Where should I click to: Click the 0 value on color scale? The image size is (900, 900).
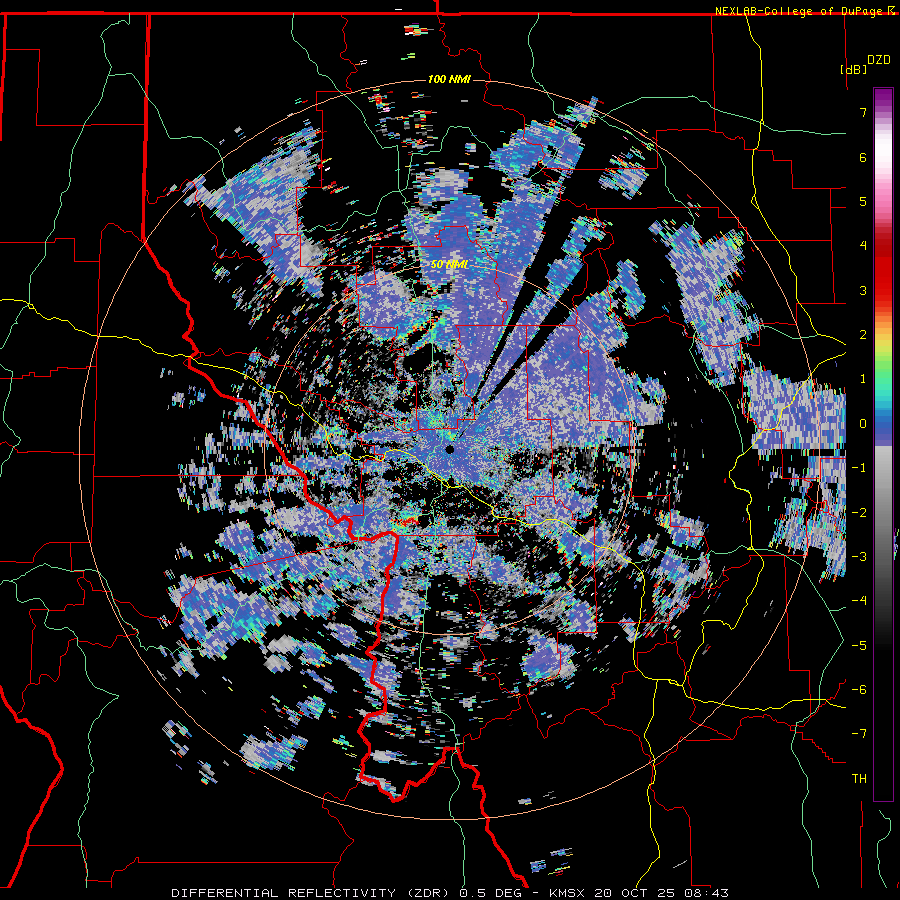tap(863, 424)
